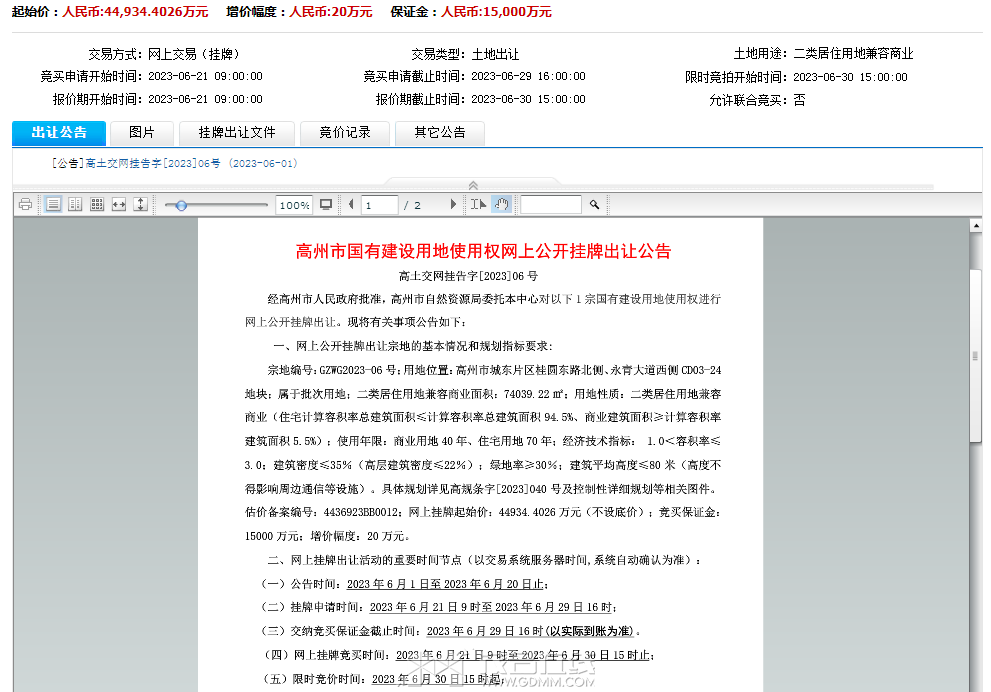Open the 挂牌出让文件 tab
991x692 pixels.
[237, 133]
